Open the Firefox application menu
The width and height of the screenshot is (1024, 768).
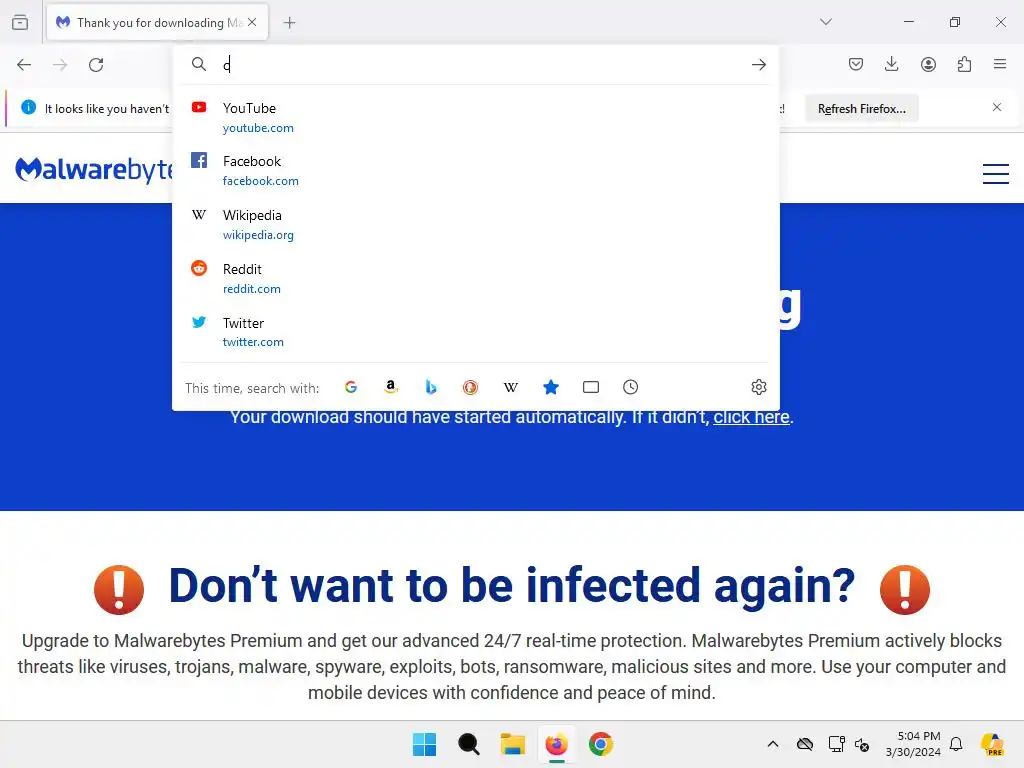1000,64
